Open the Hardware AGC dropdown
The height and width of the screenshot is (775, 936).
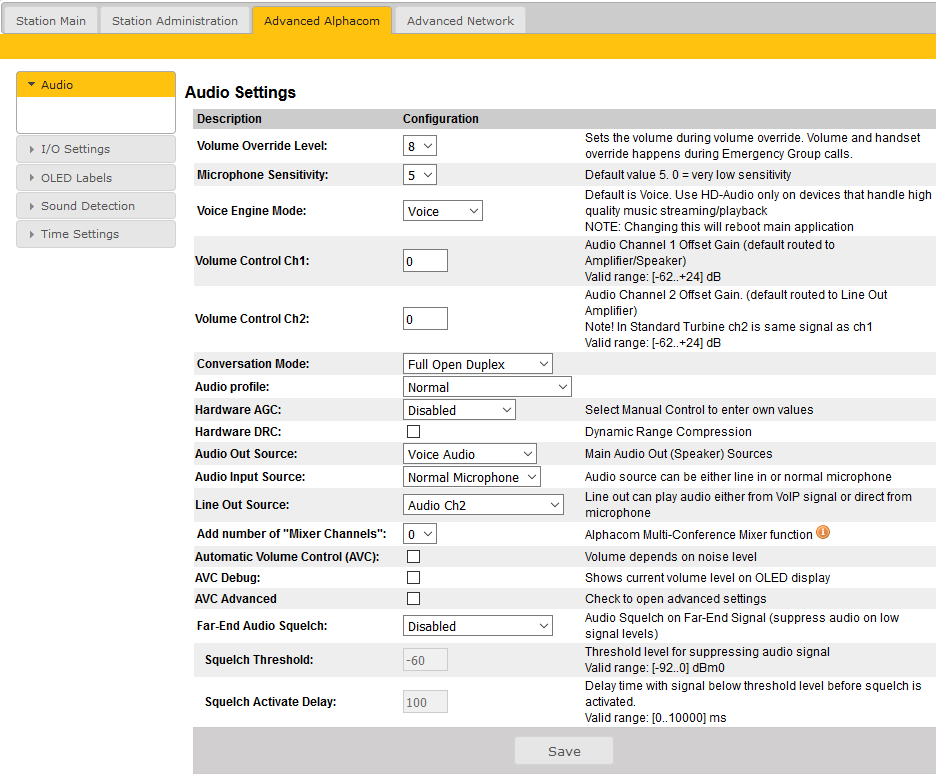pyautogui.click(x=460, y=410)
